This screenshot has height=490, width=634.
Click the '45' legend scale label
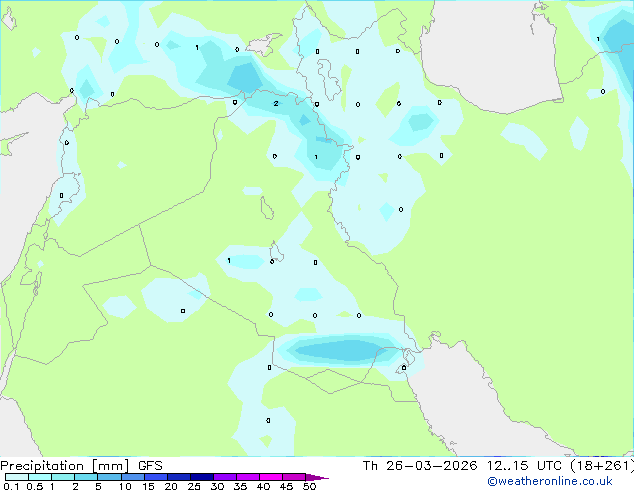(x=286, y=486)
